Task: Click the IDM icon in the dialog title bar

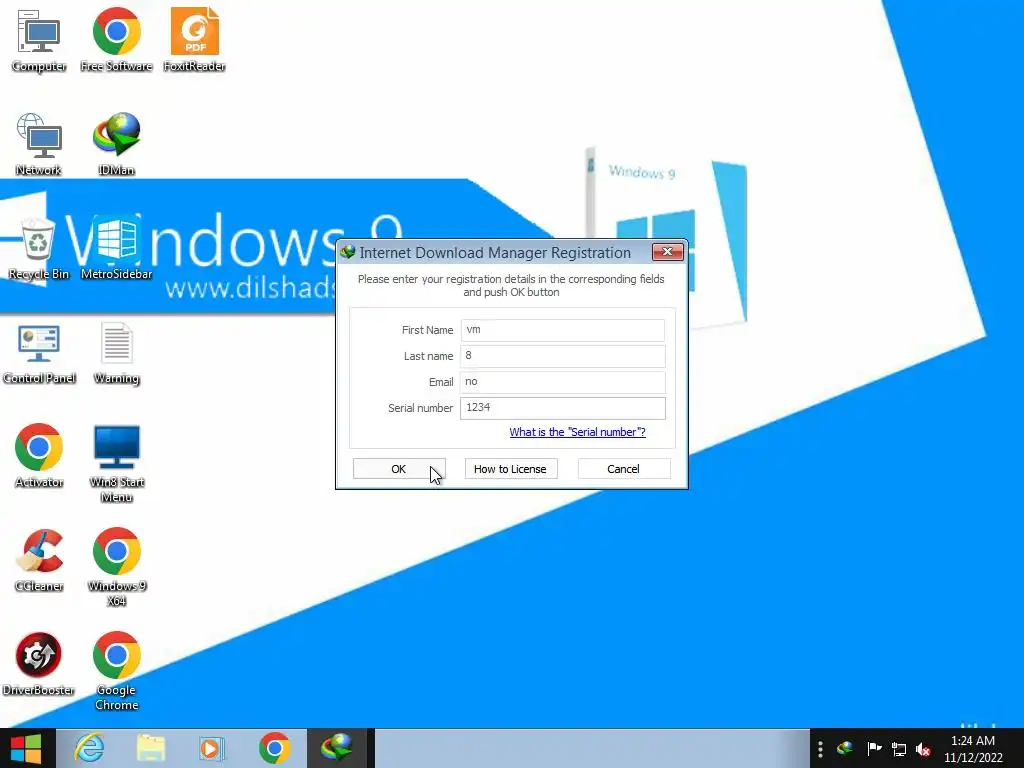Action: click(347, 252)
